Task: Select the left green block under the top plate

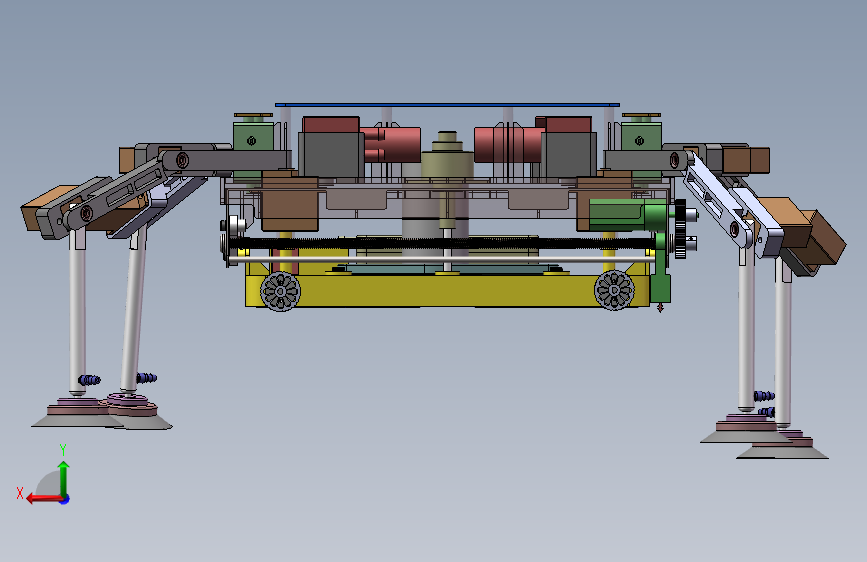Action: coord(253,138)
